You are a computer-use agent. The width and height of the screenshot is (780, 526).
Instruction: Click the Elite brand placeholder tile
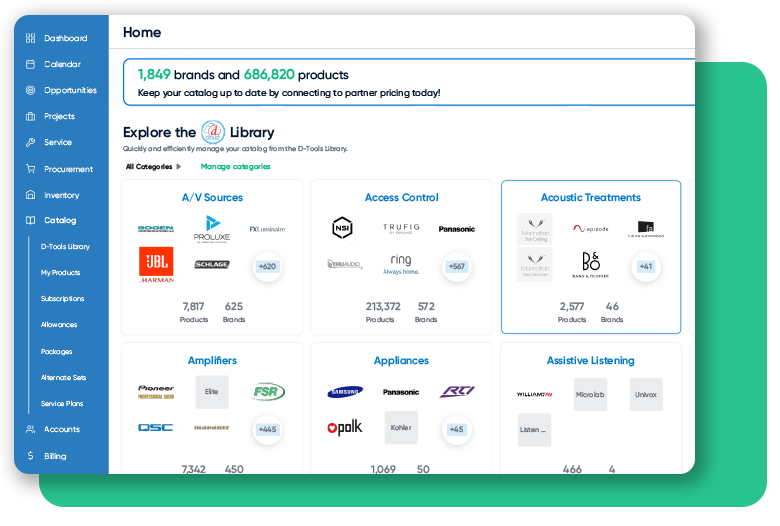[x=212, y=392]
